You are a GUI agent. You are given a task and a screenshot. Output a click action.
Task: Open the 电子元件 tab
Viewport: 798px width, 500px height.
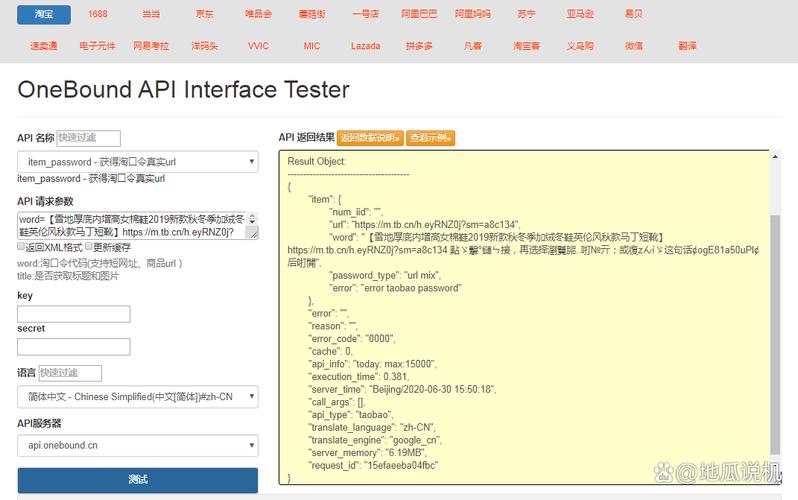(x=97, y=46)
